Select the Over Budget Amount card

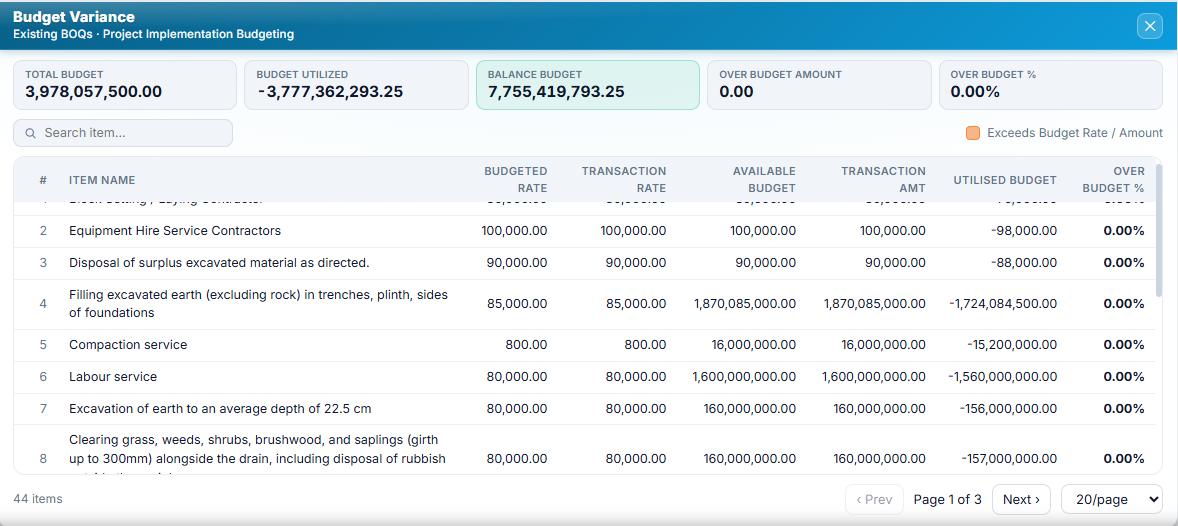coord(819,85)
